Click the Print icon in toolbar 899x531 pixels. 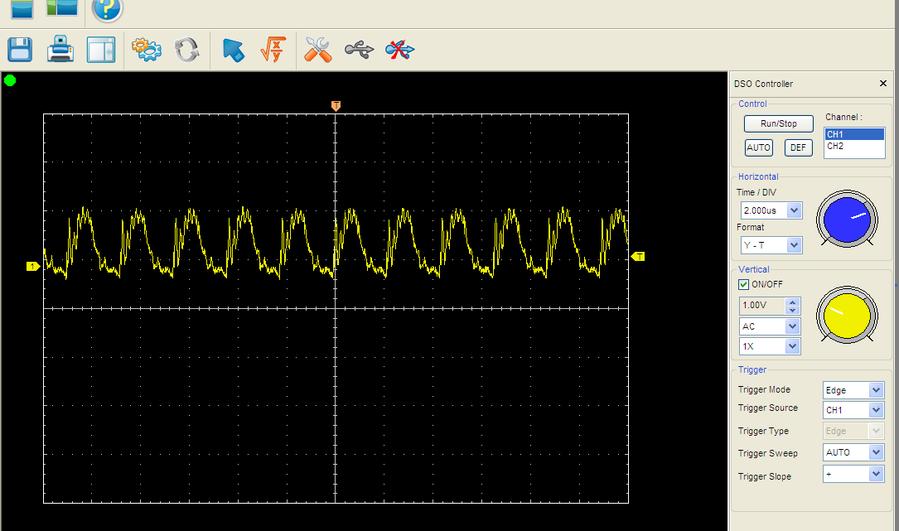coord(61,50)
